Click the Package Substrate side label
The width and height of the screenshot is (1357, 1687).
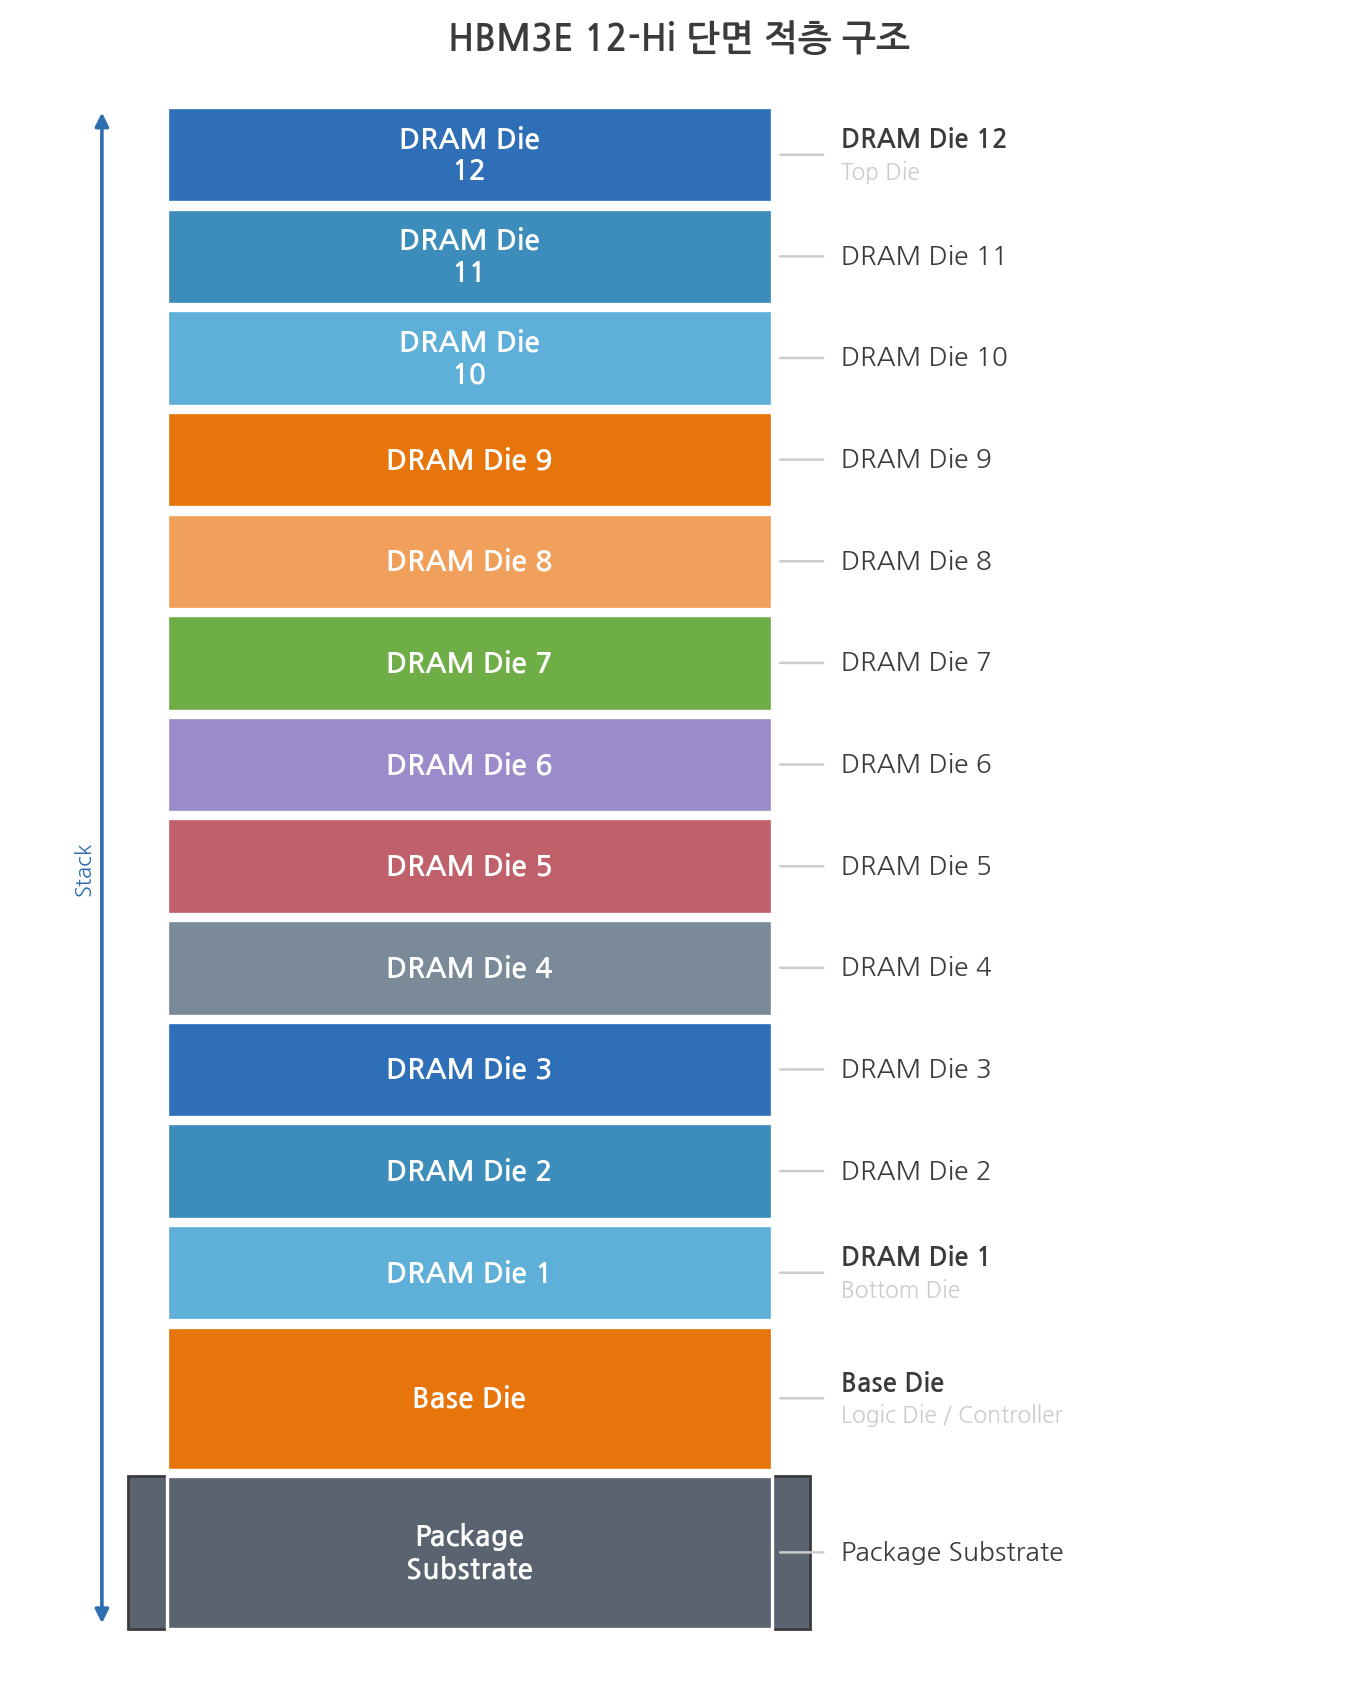[x=951, y=1552]
